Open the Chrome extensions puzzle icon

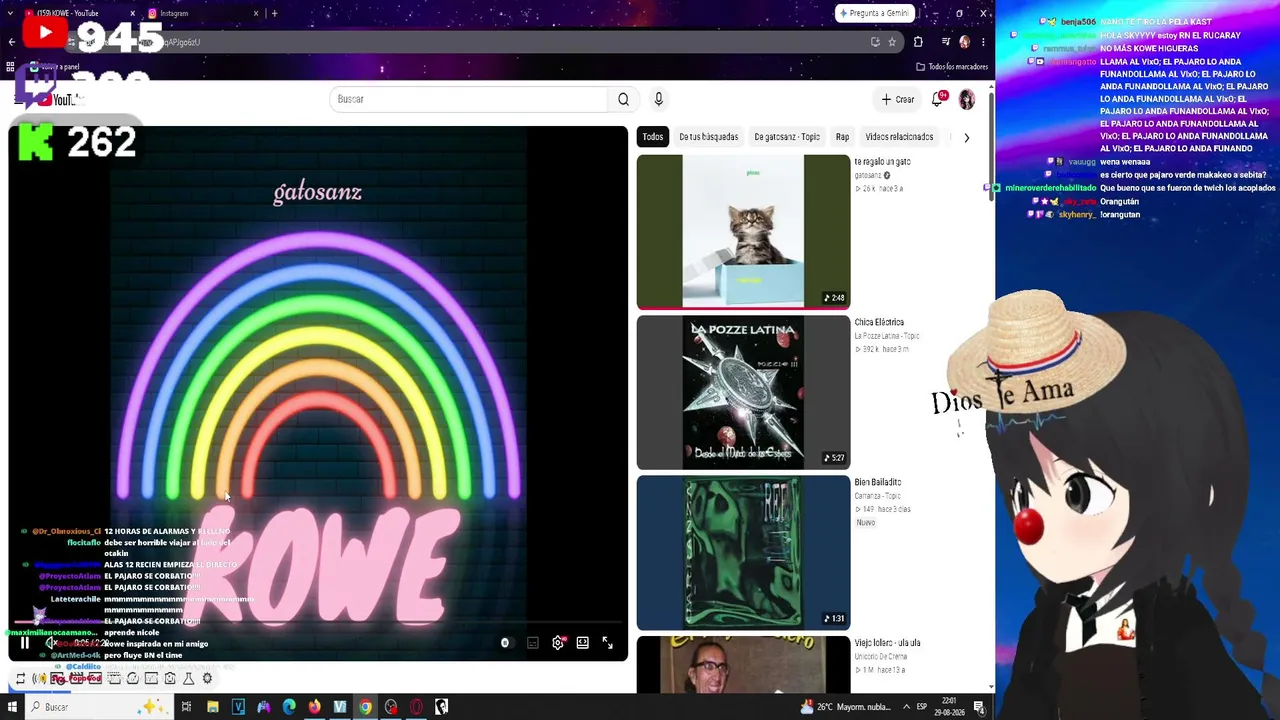(918, 42)
